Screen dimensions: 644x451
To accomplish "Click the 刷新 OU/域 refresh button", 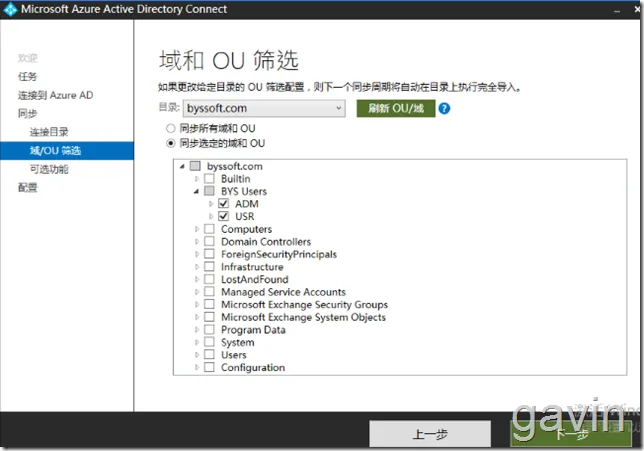I will click(x=396, y=108).
